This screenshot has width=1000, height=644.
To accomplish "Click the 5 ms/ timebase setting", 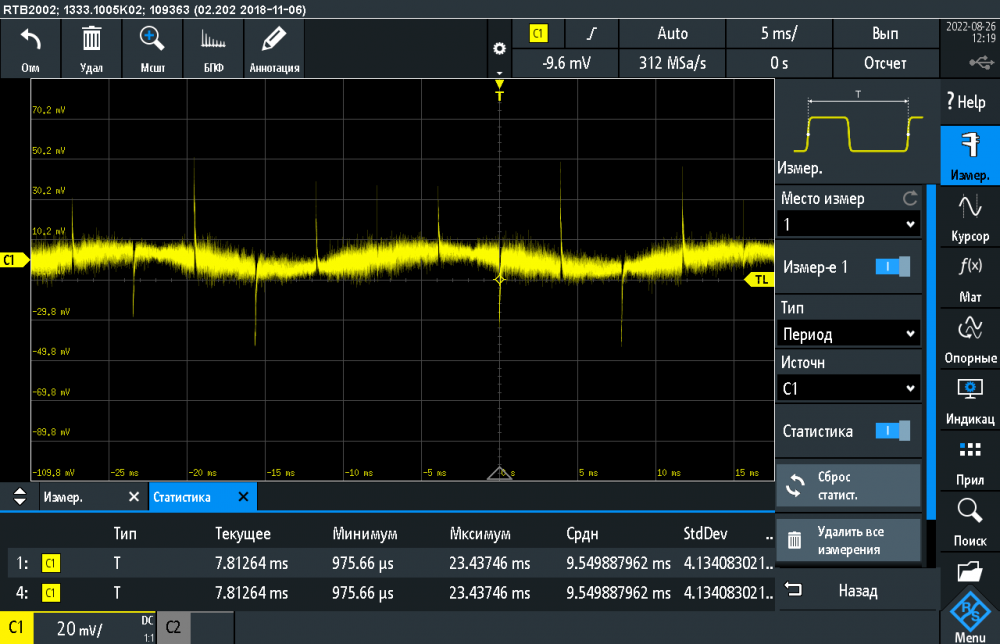I will [778, 33].
